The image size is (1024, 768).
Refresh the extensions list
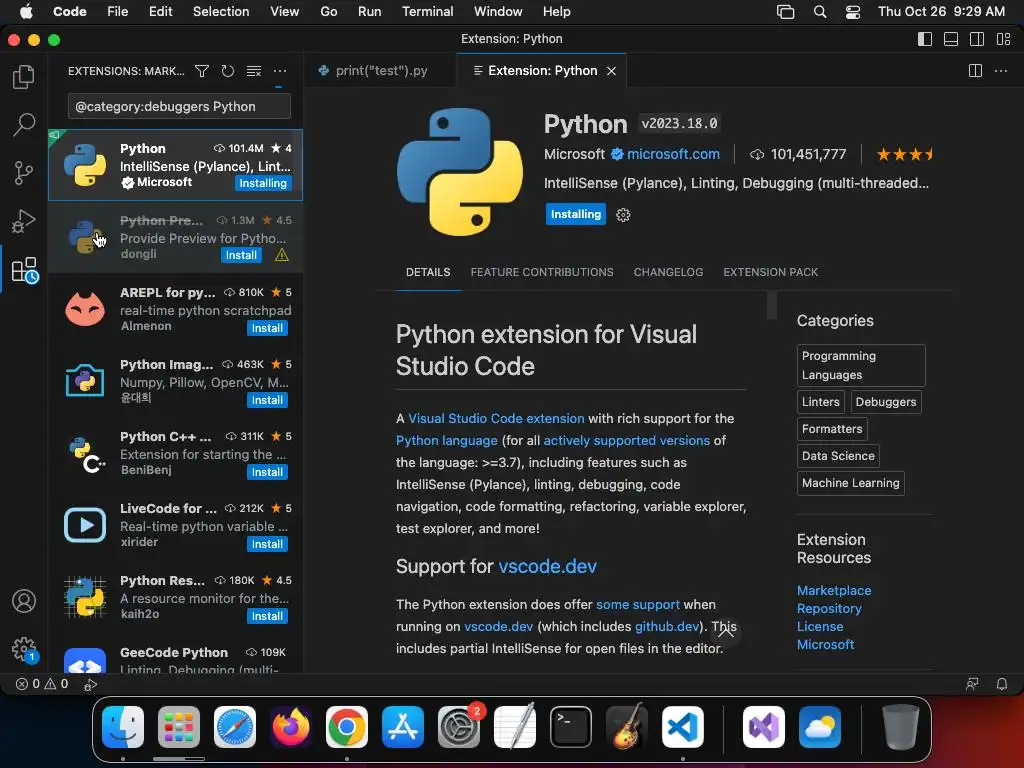[228, 71]
